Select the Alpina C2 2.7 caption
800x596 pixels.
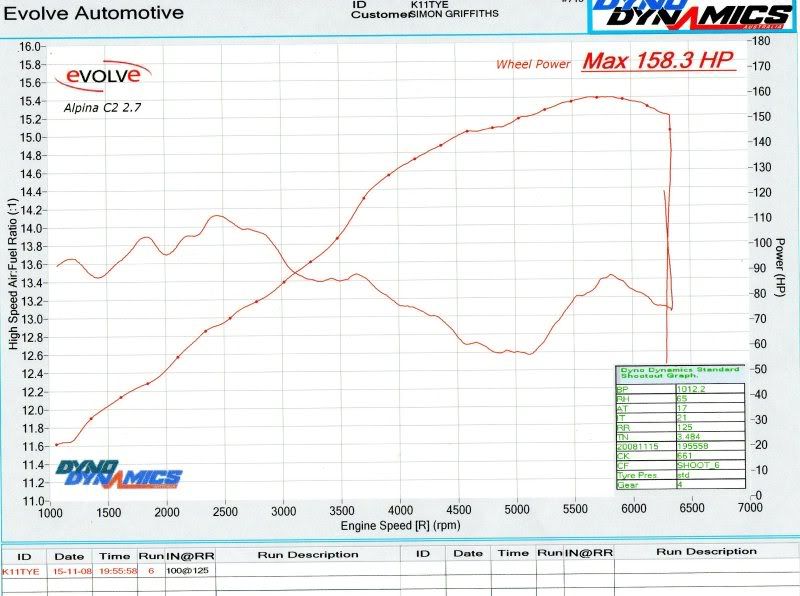(106, 105)
